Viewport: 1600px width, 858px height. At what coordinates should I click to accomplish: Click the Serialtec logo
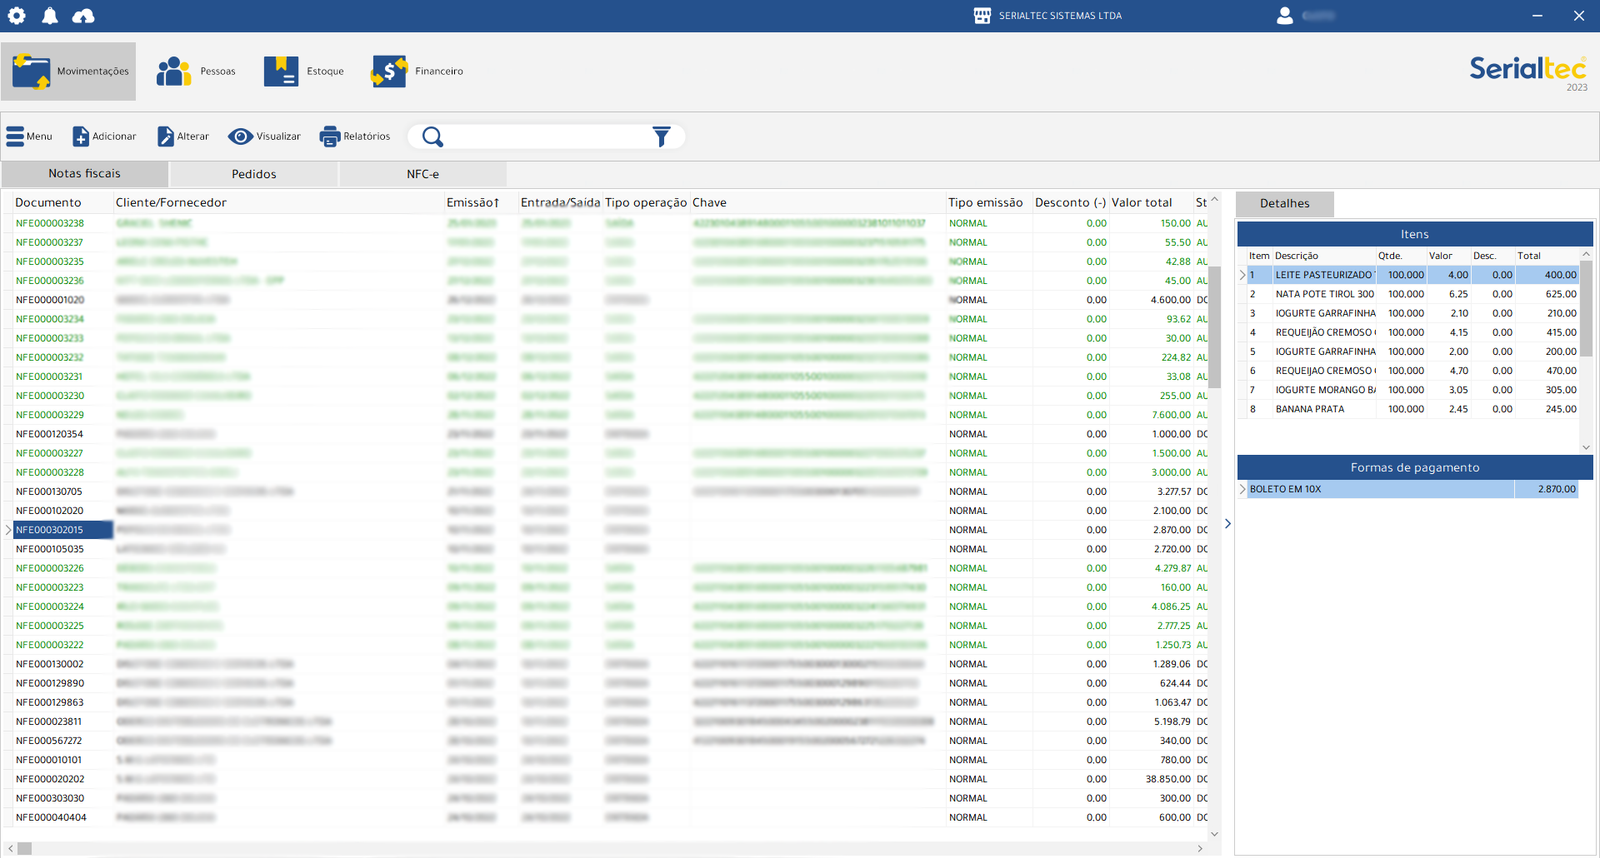click(x=1528, y=70)
